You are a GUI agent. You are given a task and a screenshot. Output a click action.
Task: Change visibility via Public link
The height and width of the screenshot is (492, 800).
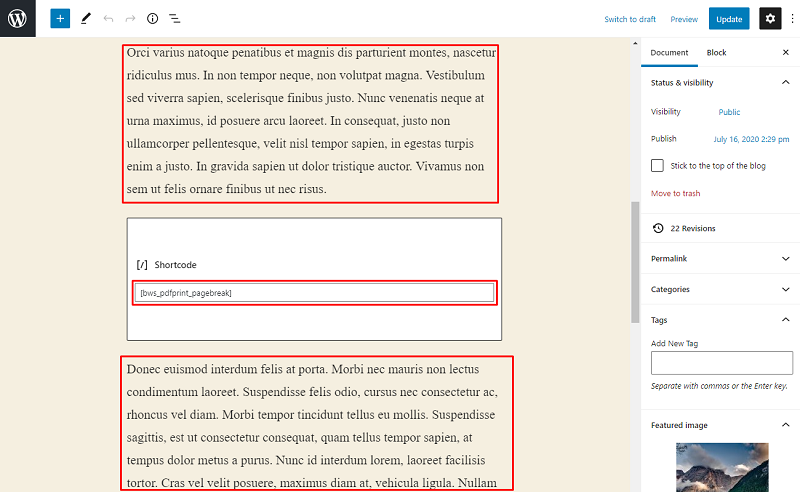pyautogui.click(x=729, y=112)
